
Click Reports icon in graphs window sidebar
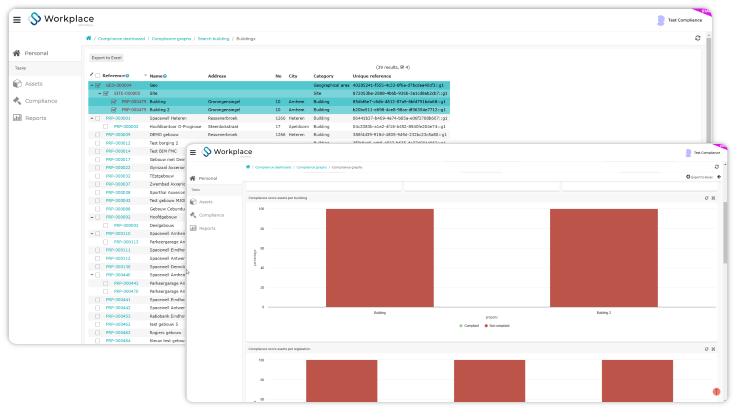click(193, 228)
